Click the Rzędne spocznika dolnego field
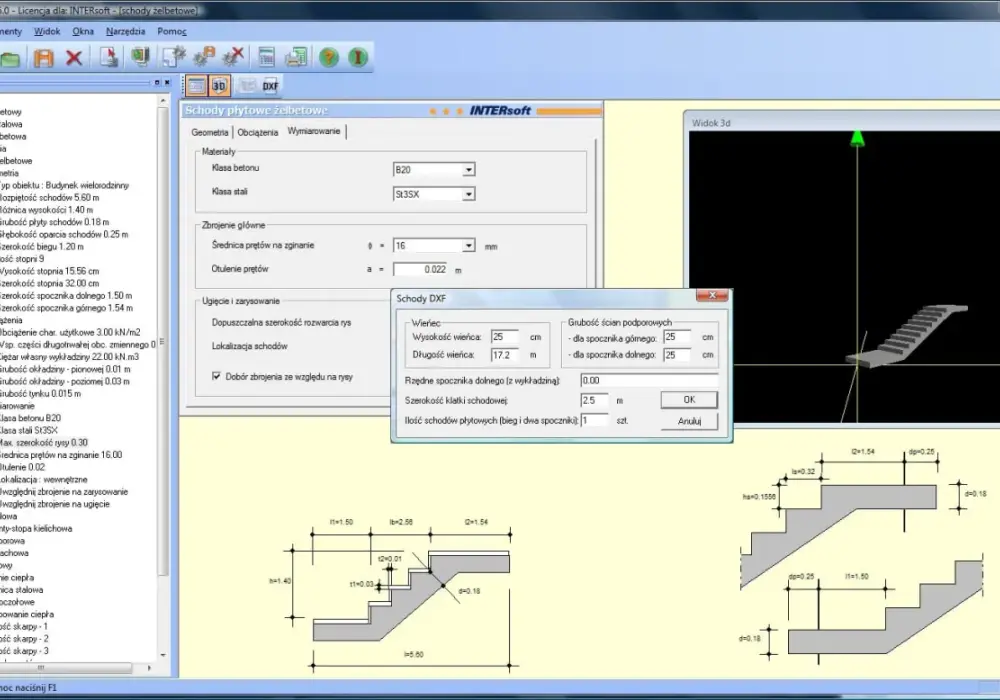 (x=649, y=381)
